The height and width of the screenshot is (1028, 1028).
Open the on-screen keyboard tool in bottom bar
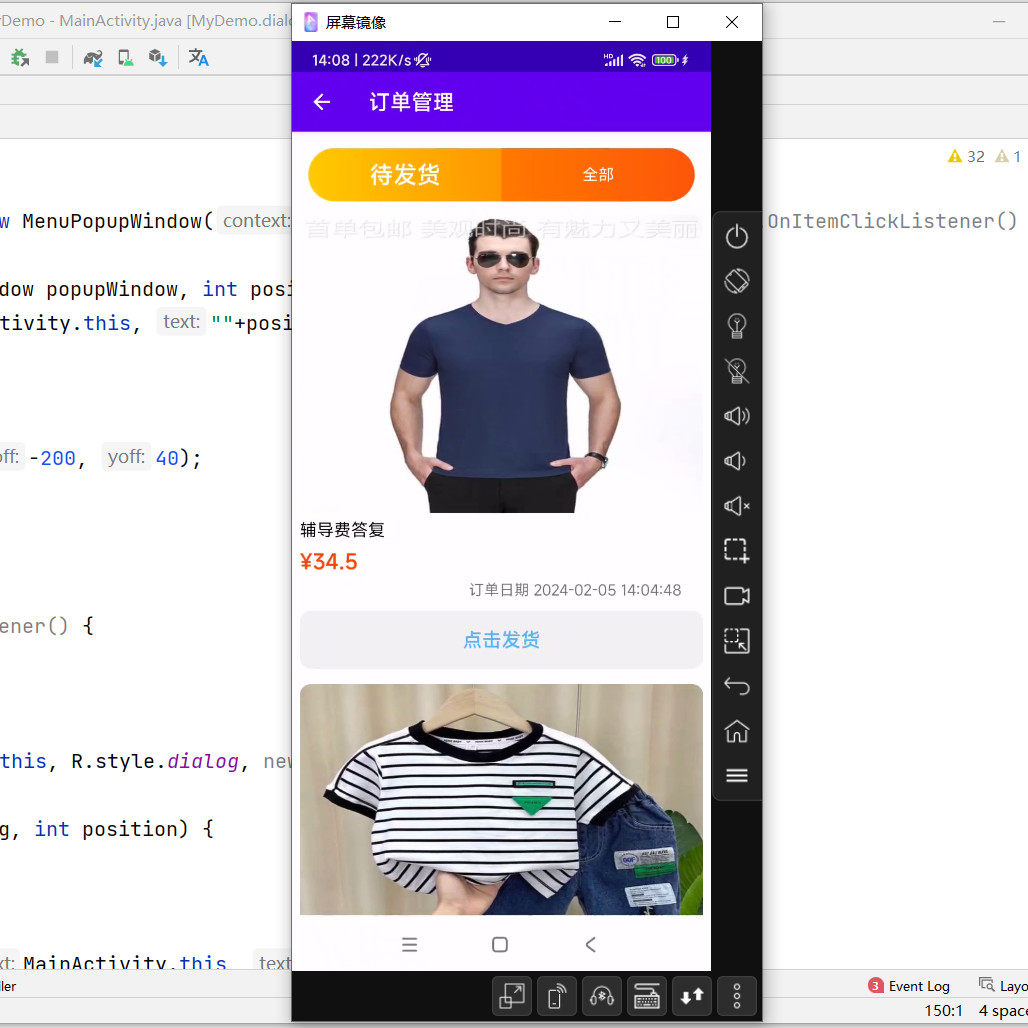click(x=646, y=996)
